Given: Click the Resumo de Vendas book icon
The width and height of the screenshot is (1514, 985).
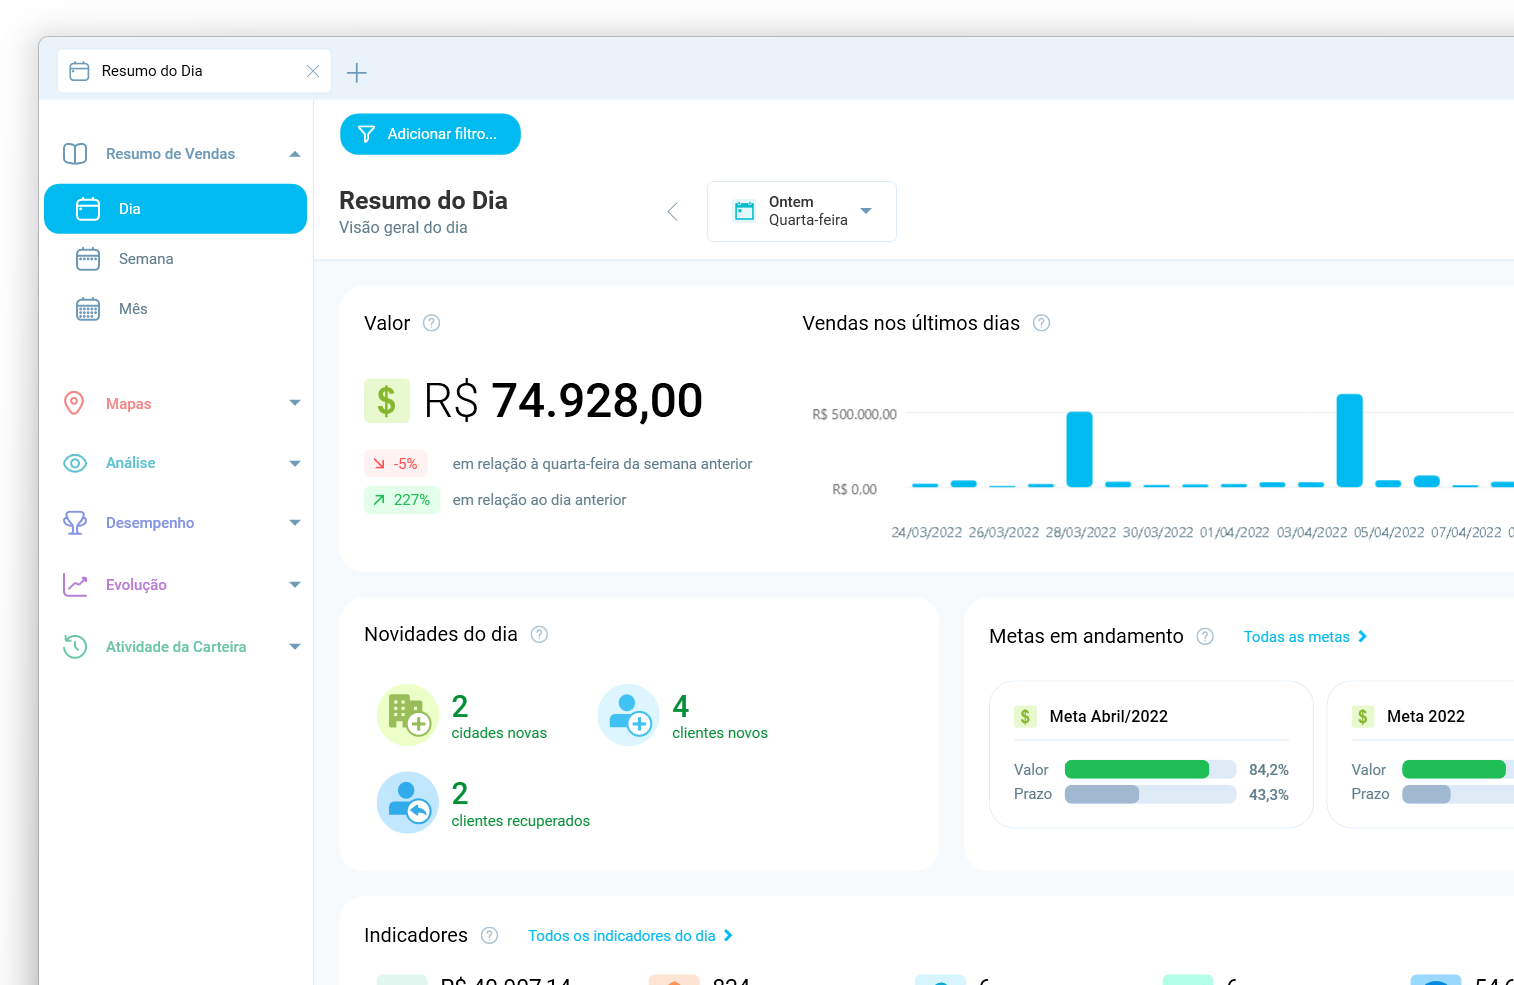Looking at the screenshot, I should [75, 154].
